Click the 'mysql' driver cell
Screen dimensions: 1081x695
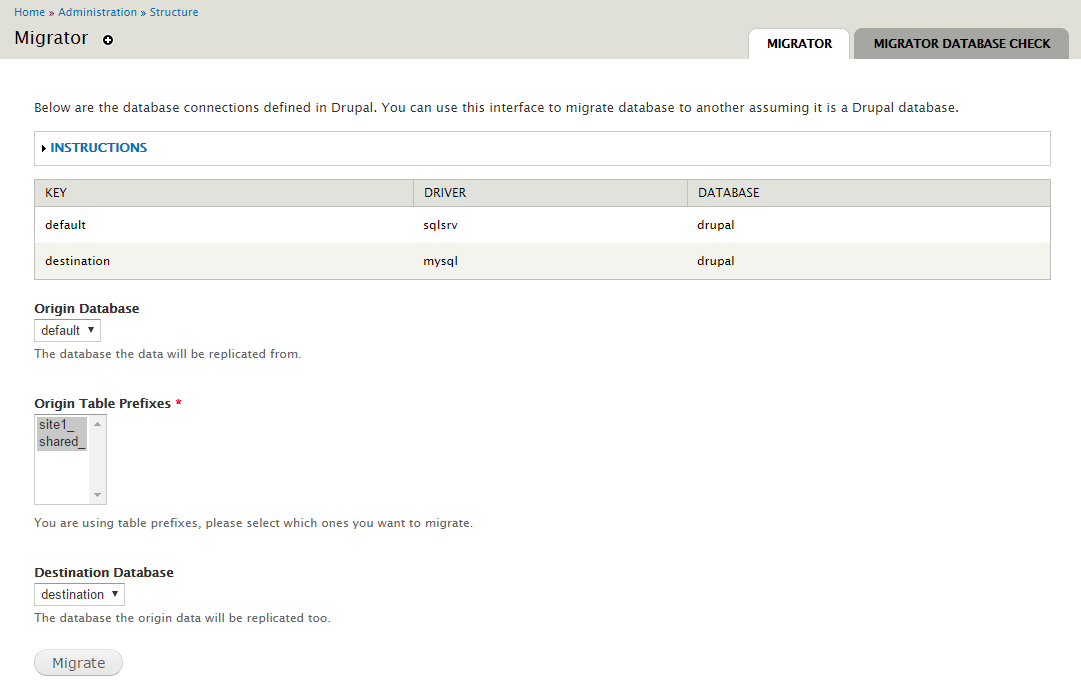(x=550, y=261)
